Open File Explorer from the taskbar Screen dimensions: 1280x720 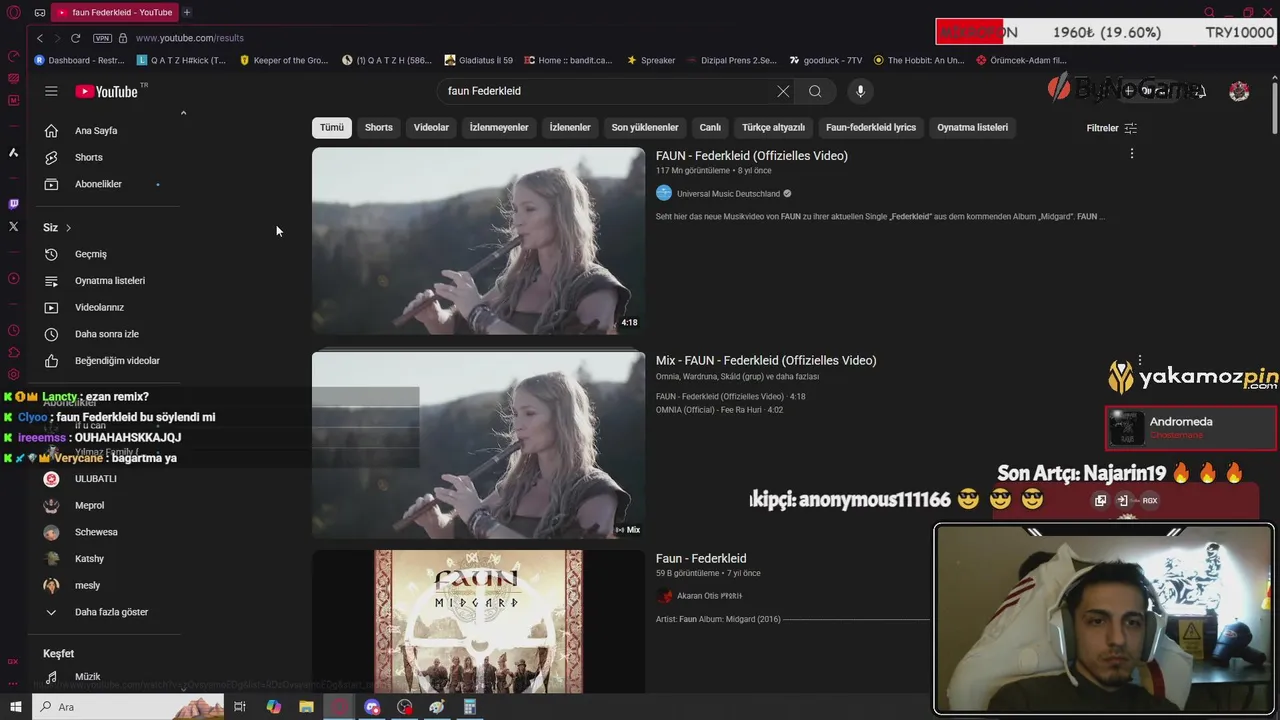pyautogui.click(x=306, y=707)
